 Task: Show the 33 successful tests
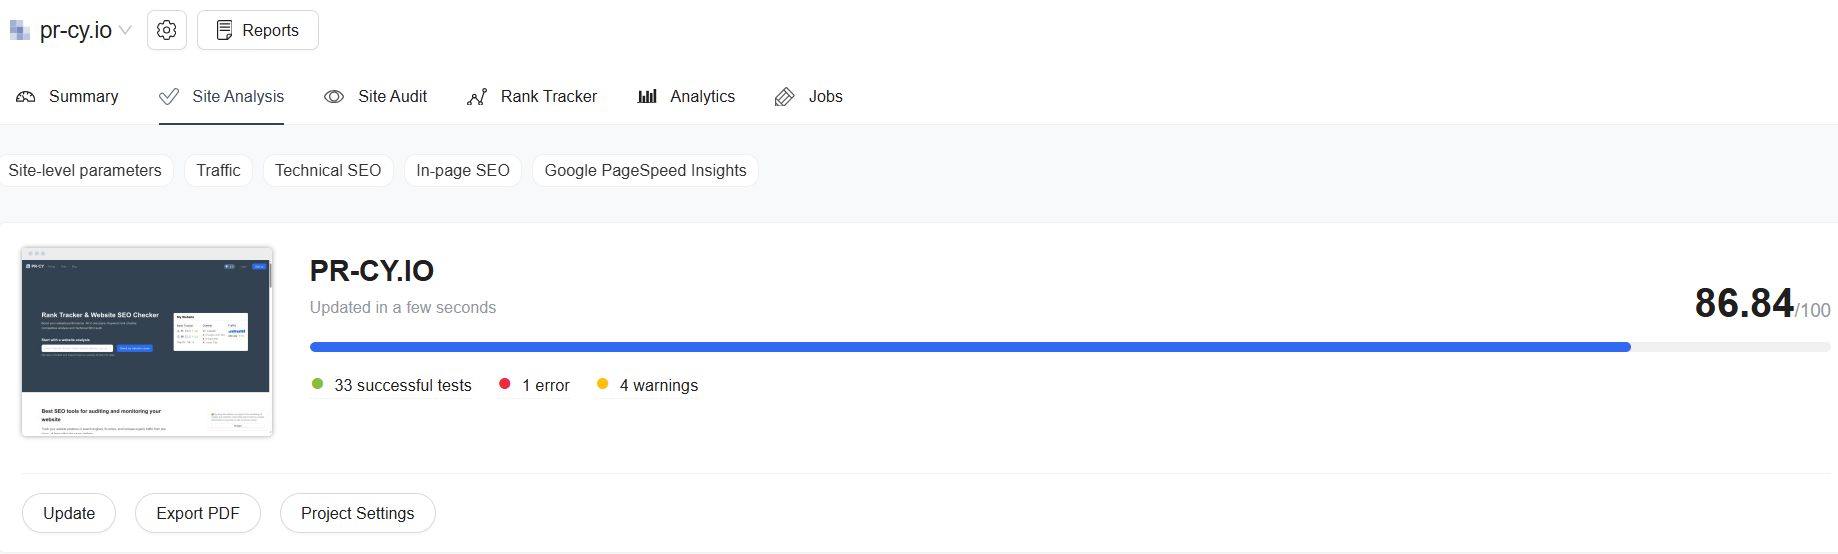click(x=402, y=386)
